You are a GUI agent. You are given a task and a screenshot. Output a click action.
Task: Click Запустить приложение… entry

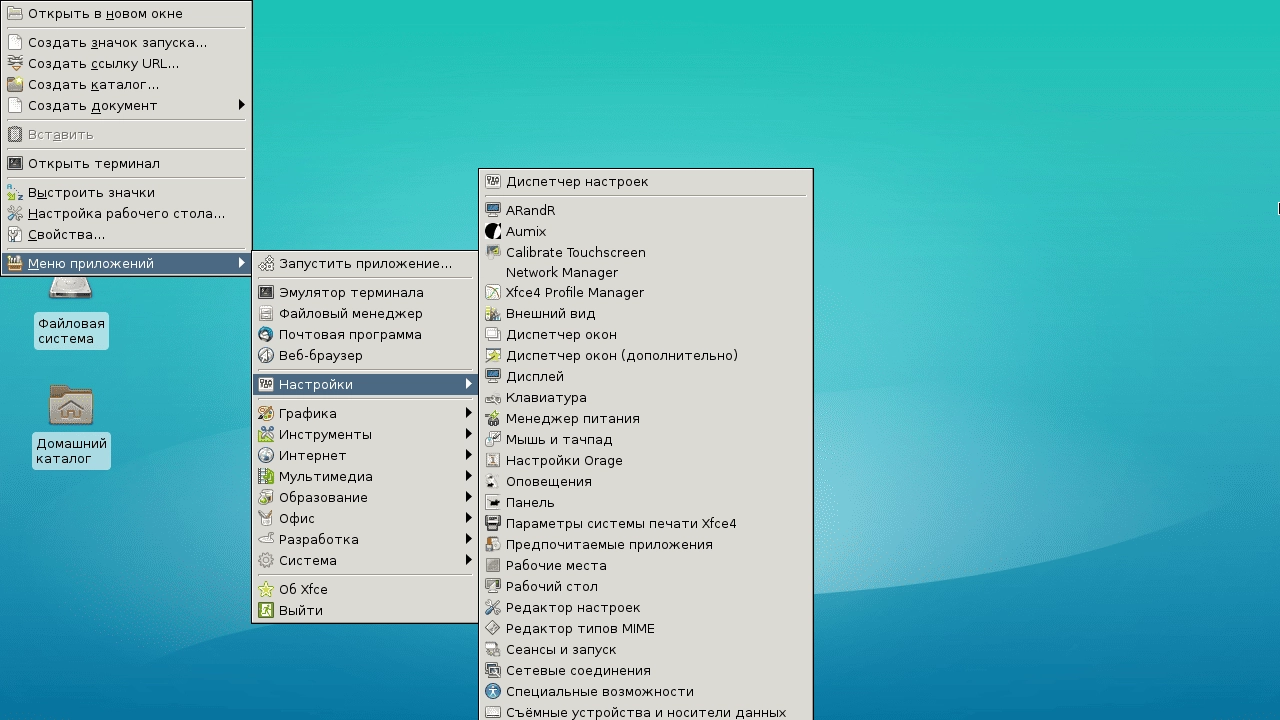tap(365, 263)
